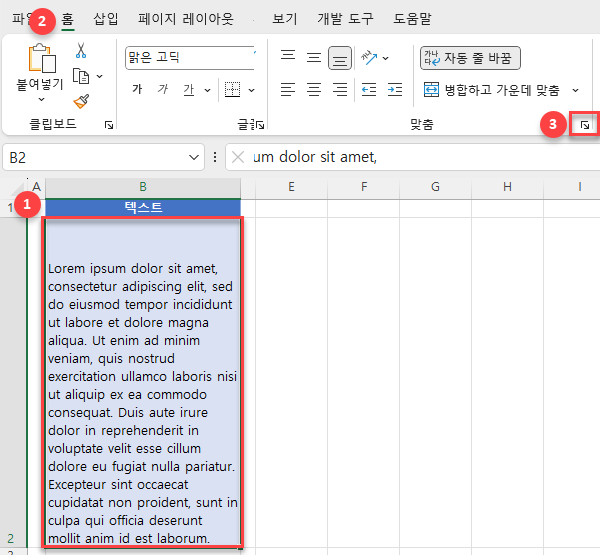Open Merge and Center dropdown arrow
Viewport: 600px width, 555px height.
pos(575,90)
